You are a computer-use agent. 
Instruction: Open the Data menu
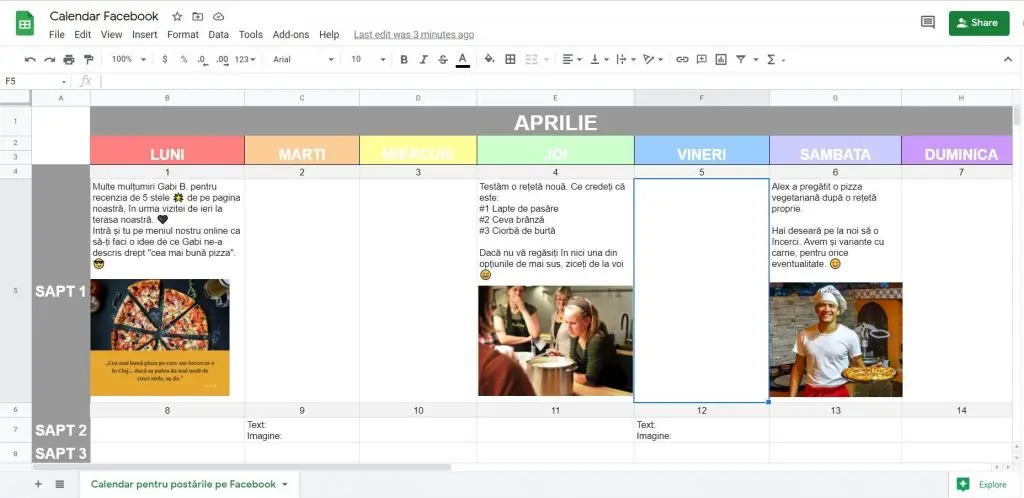pyautogui.click(x=219, y=35)
